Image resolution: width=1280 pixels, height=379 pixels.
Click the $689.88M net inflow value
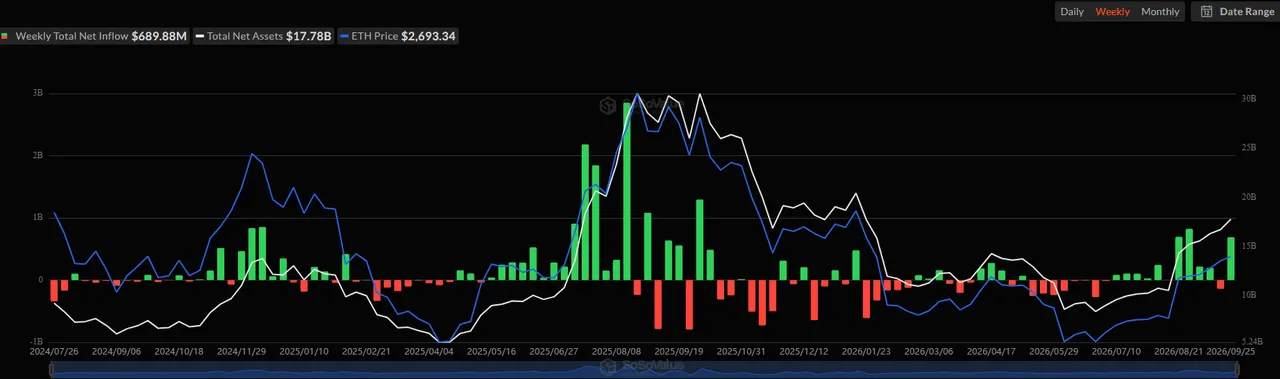tap(159, 36)
